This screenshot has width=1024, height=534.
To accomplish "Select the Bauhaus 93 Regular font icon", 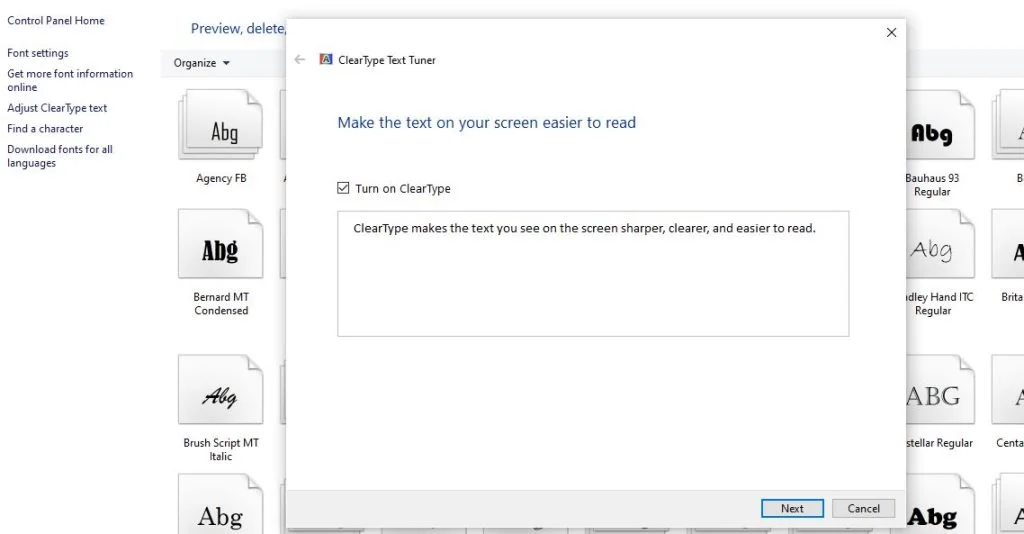I will coord(940,126).
